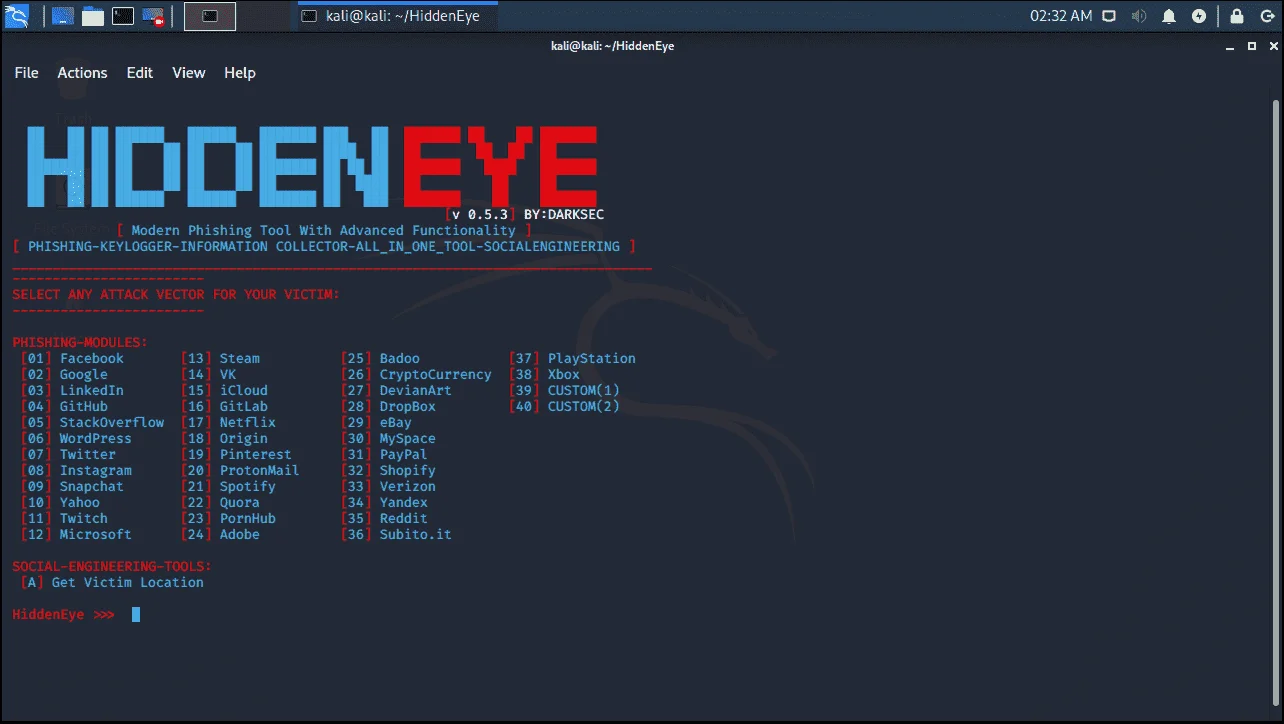The width and height of the screenshot is (1284, 724).
Task: Click the "Quora" module text
Action: click(240, 503)
